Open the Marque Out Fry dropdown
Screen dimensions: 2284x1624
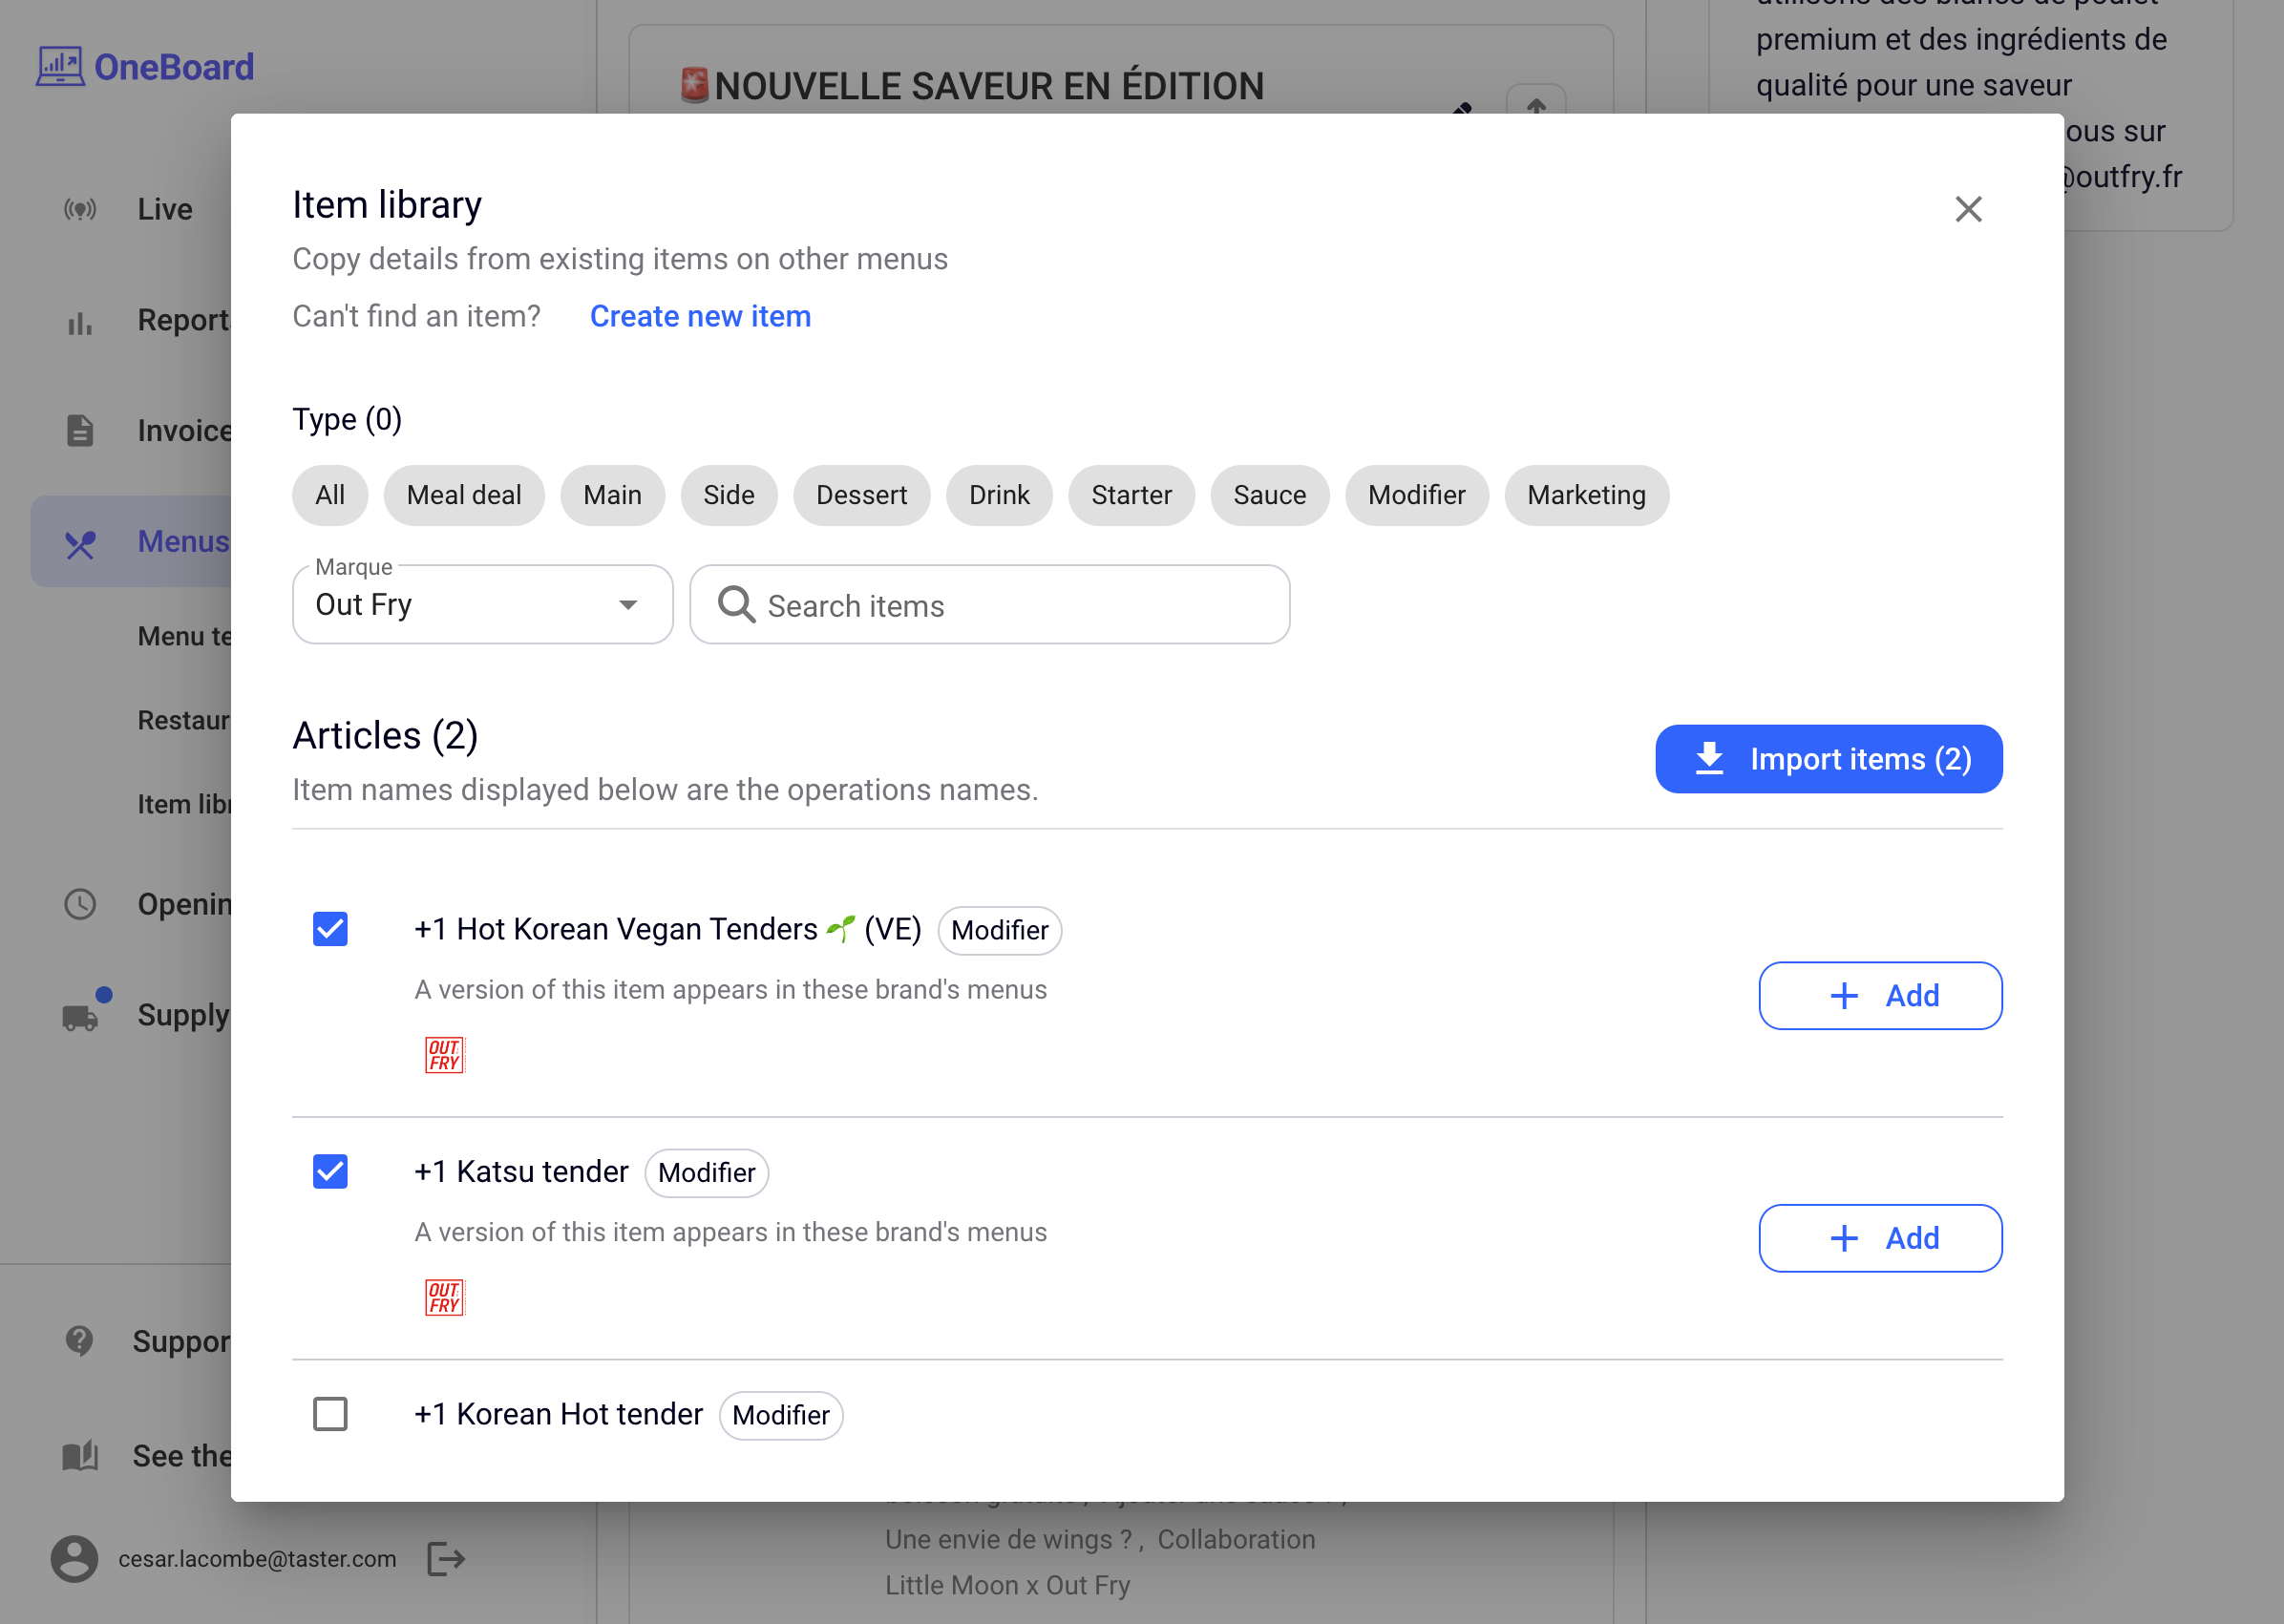[482, 604]
